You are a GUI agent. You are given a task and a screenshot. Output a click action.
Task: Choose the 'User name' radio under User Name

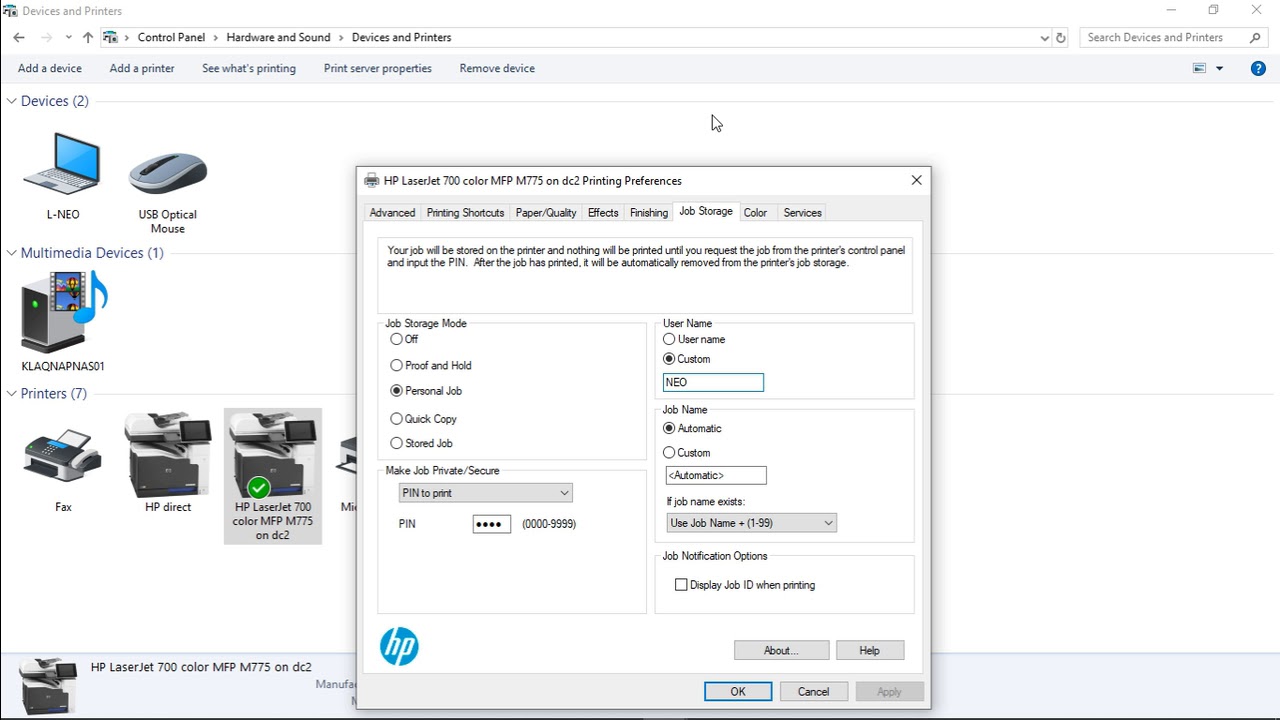(670, 339)
